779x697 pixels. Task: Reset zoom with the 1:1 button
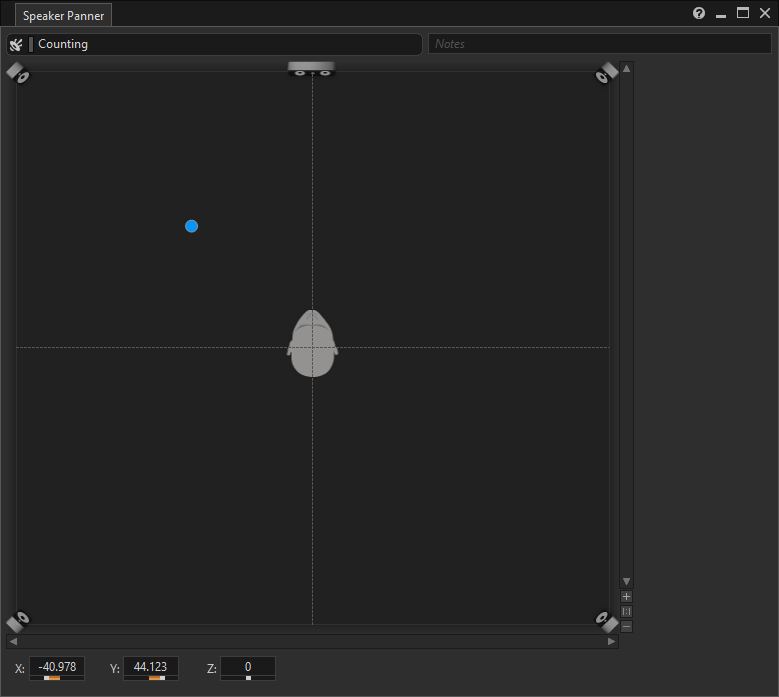coord(626,612)
